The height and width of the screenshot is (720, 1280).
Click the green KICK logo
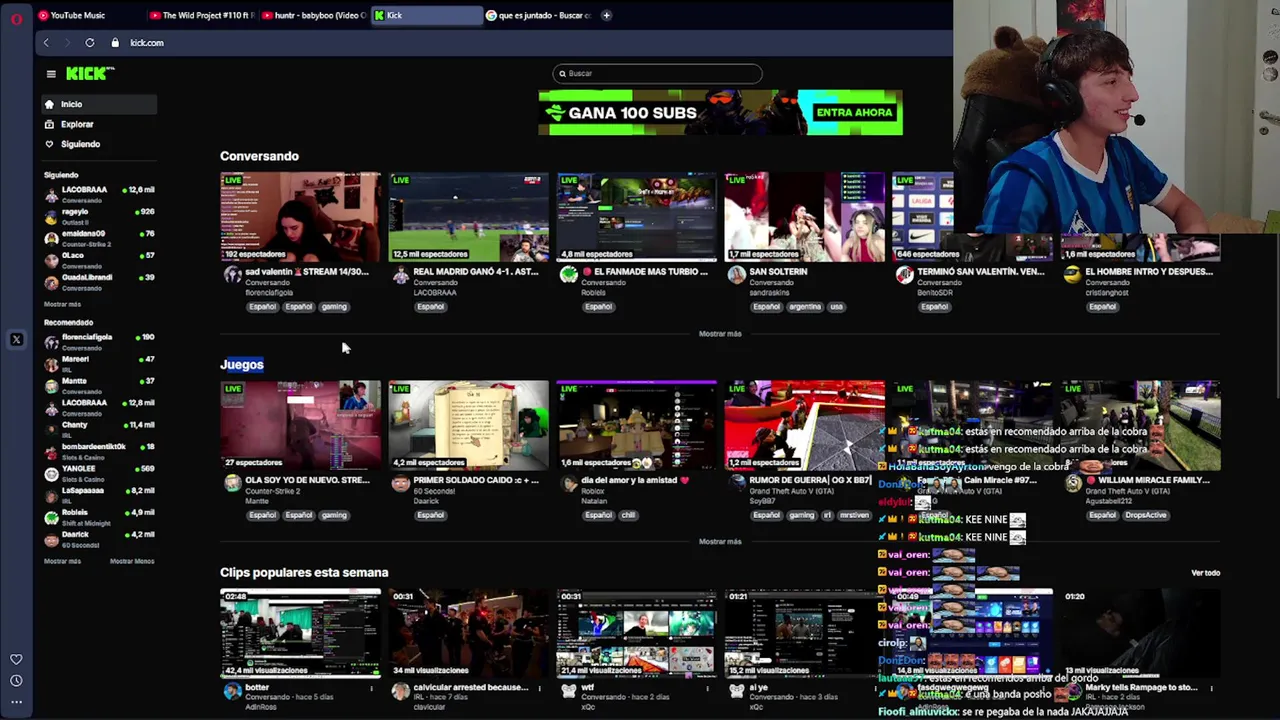click(x=90, y=73)
